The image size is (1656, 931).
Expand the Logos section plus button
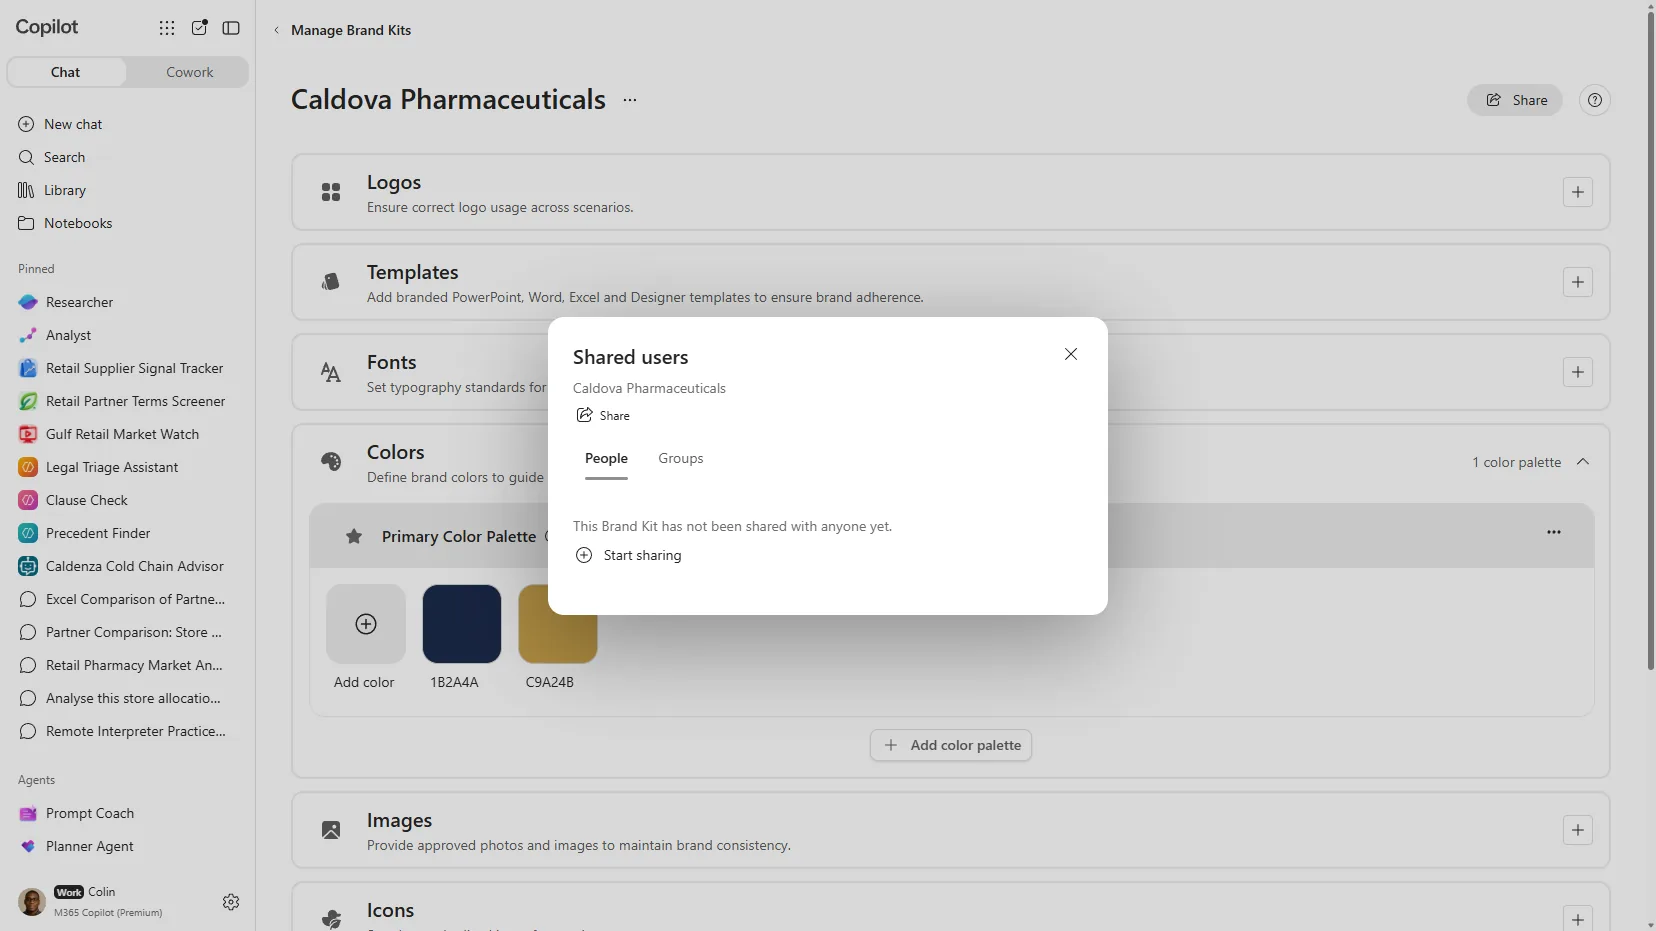tap(1578, 192)
